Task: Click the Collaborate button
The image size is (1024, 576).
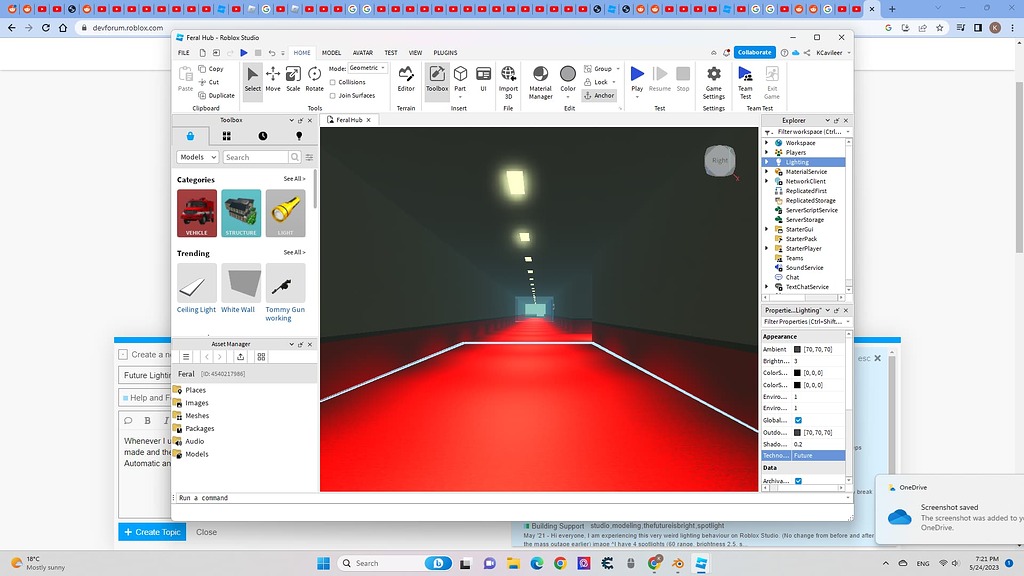Action: [x=754, y=52]
